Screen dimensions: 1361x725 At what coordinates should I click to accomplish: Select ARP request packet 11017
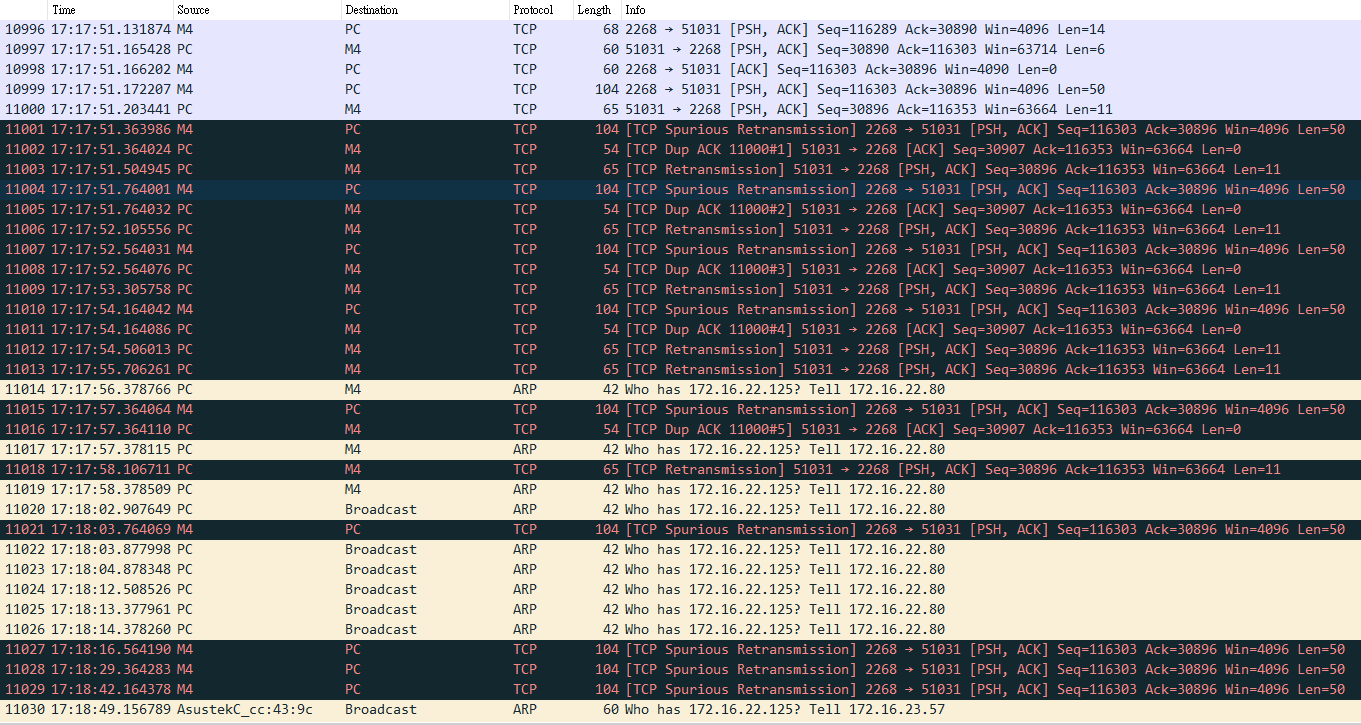[680, 450]
